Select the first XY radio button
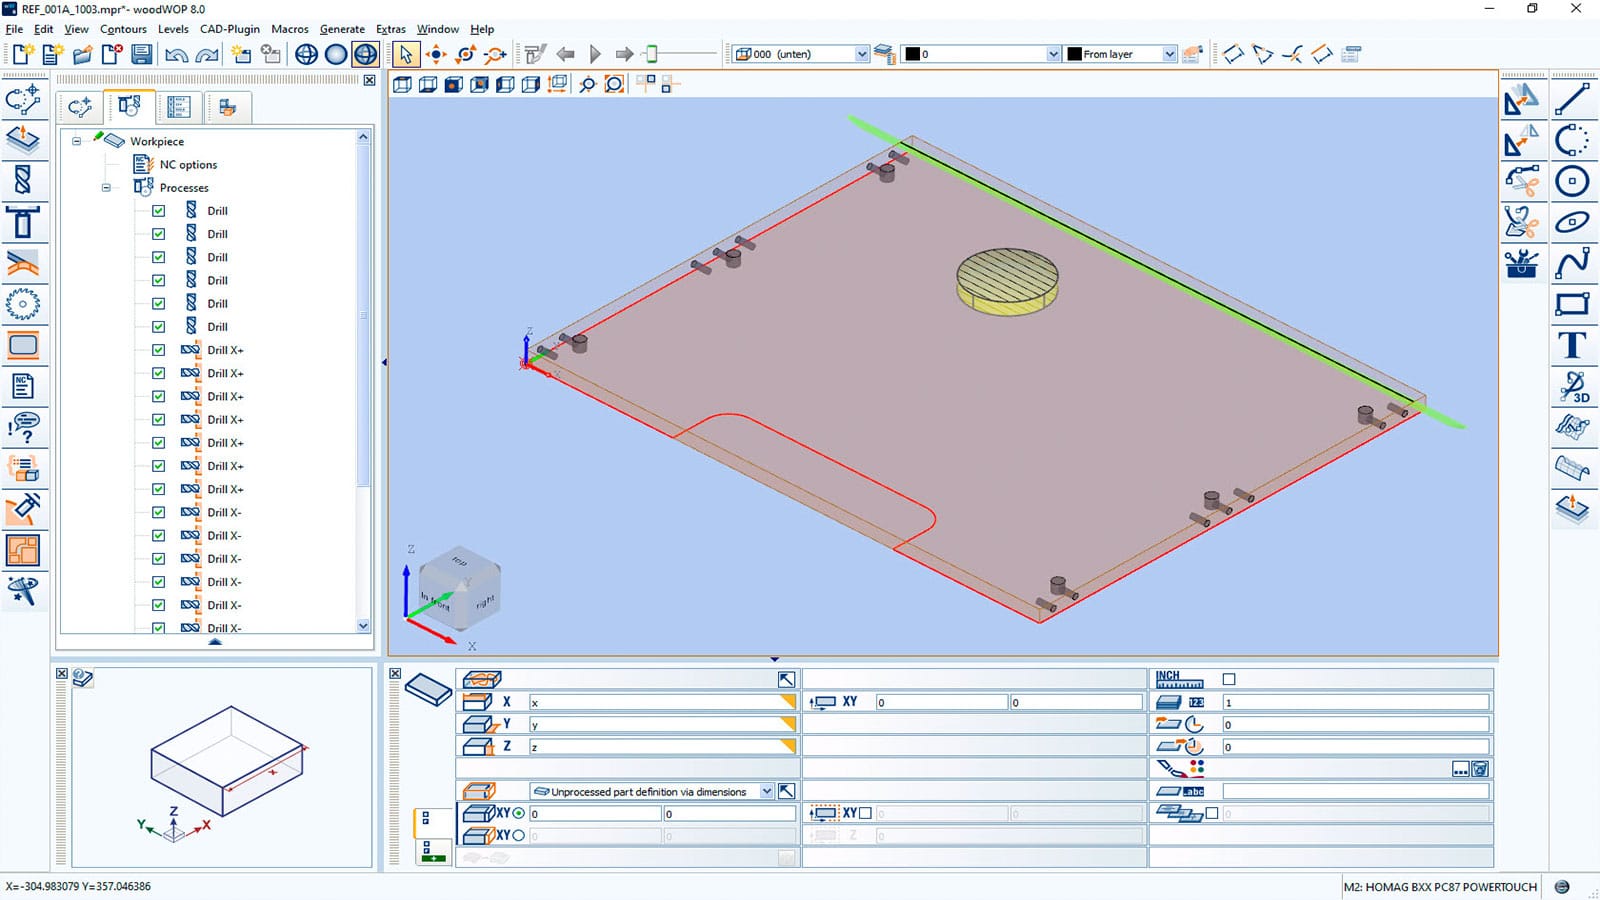Screen dimensions: 1600x900 518,813
